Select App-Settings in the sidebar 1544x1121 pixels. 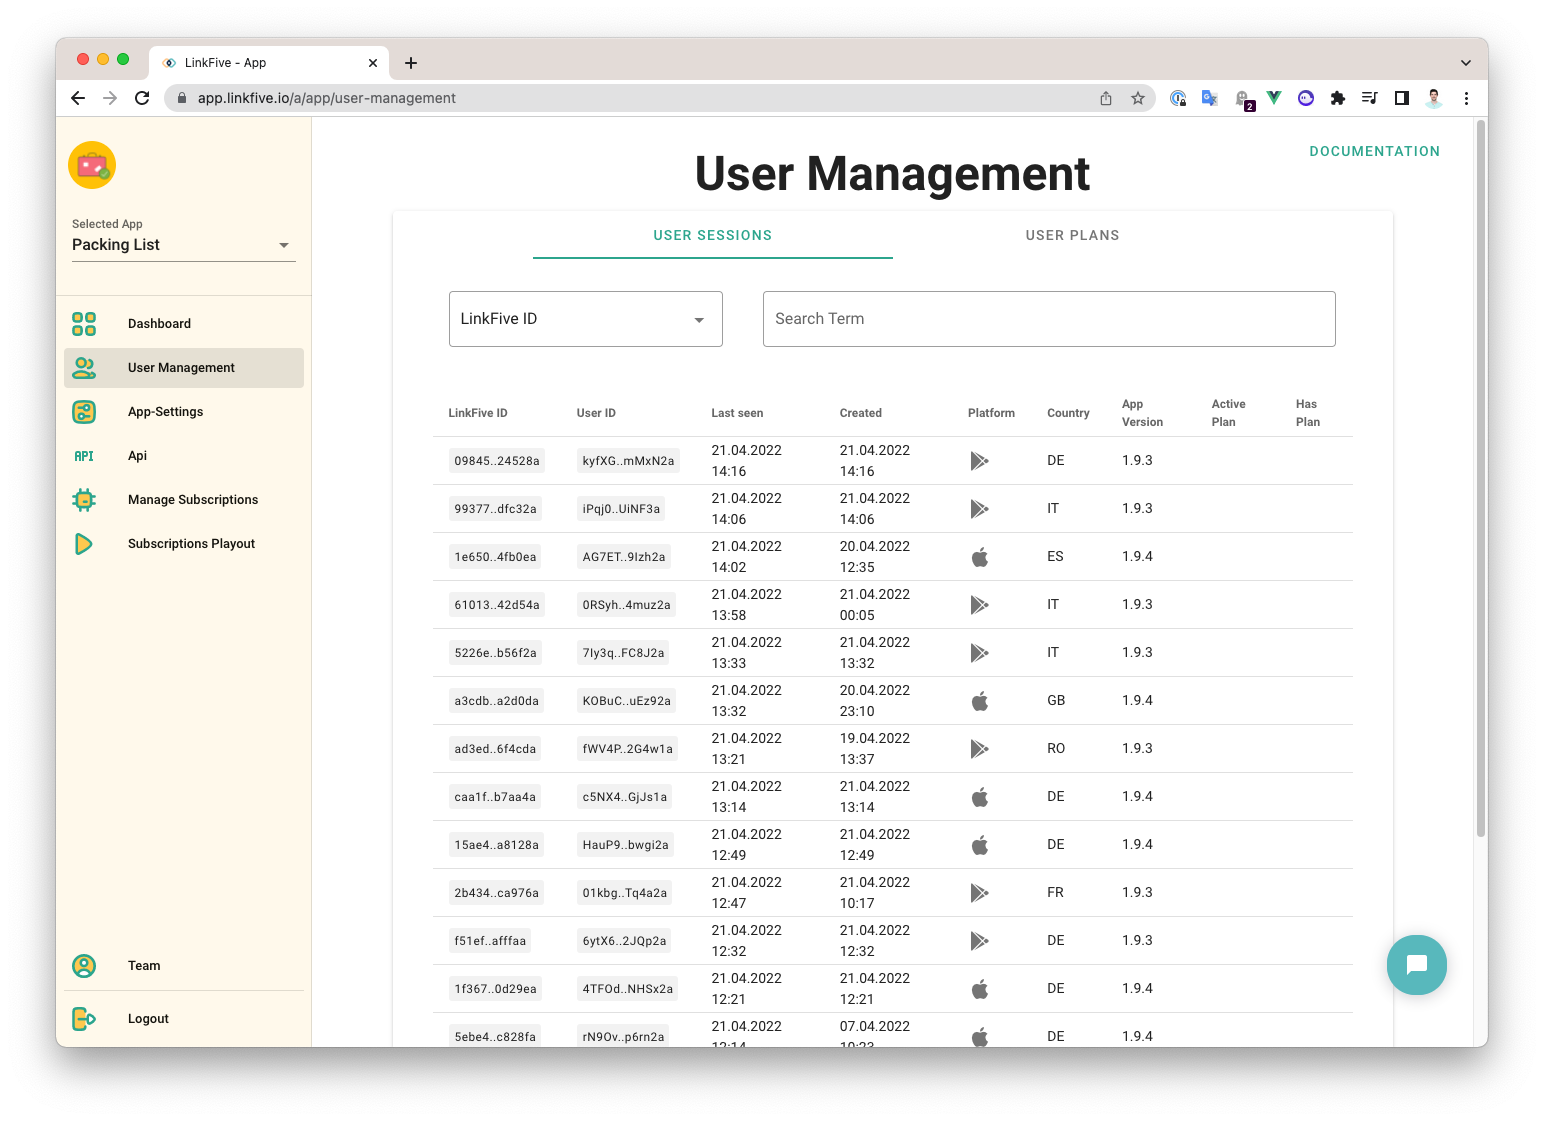click(x=184, y=412)
